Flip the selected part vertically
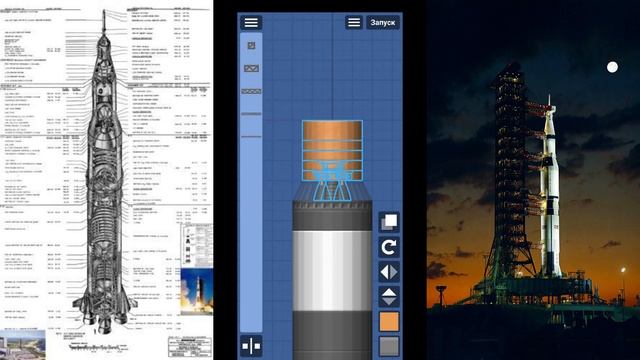640x360 pixels. pos(389,297)
